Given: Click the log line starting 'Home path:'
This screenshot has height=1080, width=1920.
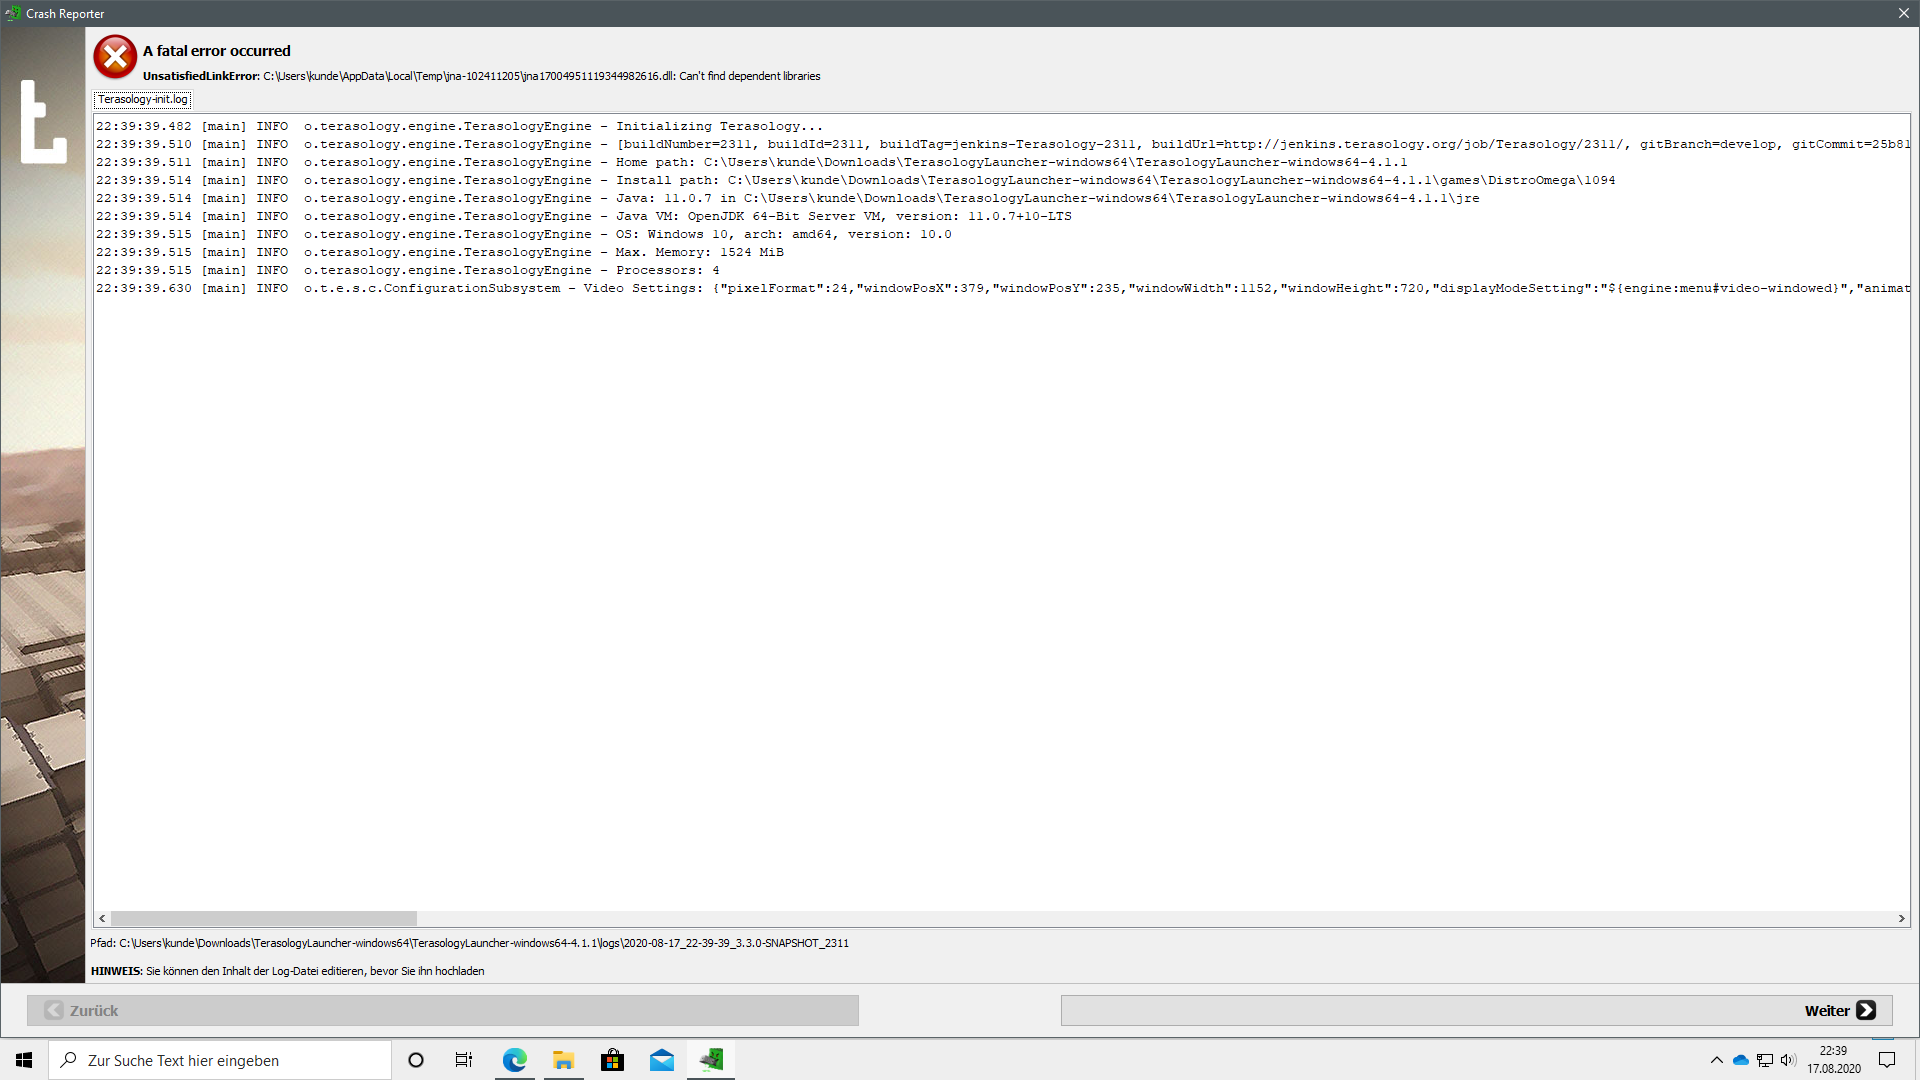Looking at the screenshot, I should click(751, 162).
